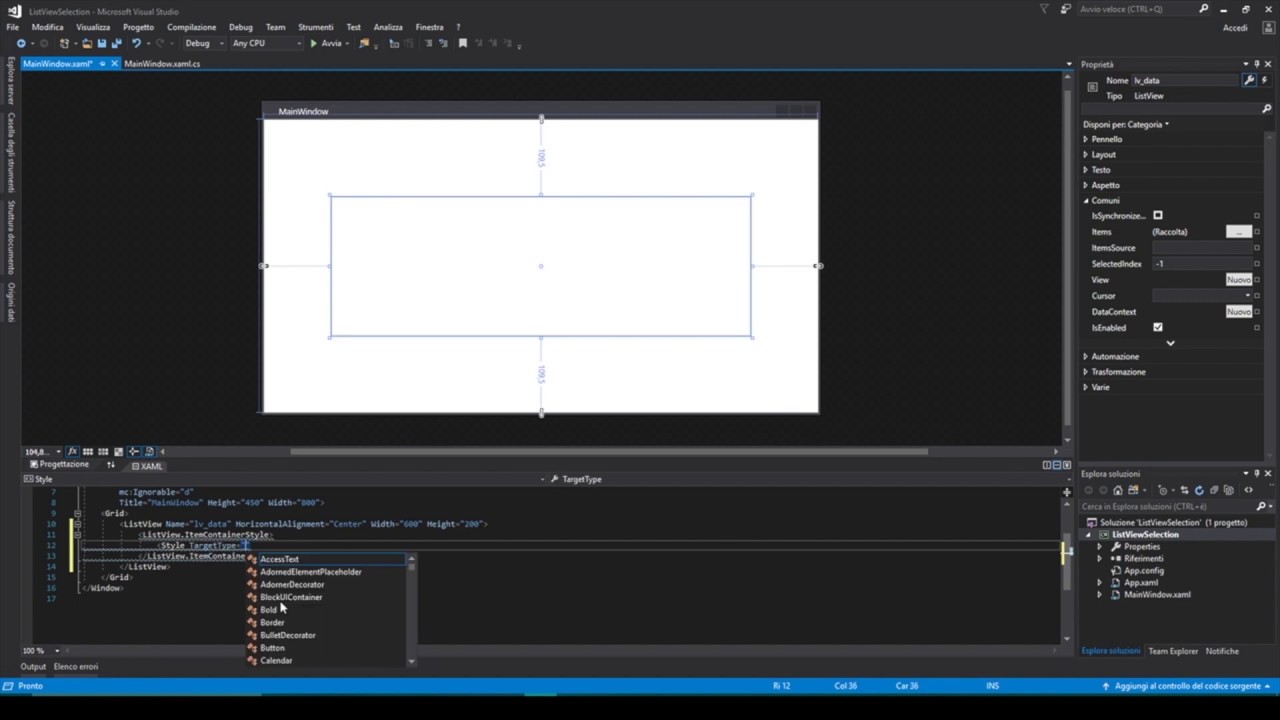Image resolution: width=1280 pixels, height=720 pixels.
Task: Click the Save All toolbar icon
Action: pyautogui.click(x=117, y=43)
